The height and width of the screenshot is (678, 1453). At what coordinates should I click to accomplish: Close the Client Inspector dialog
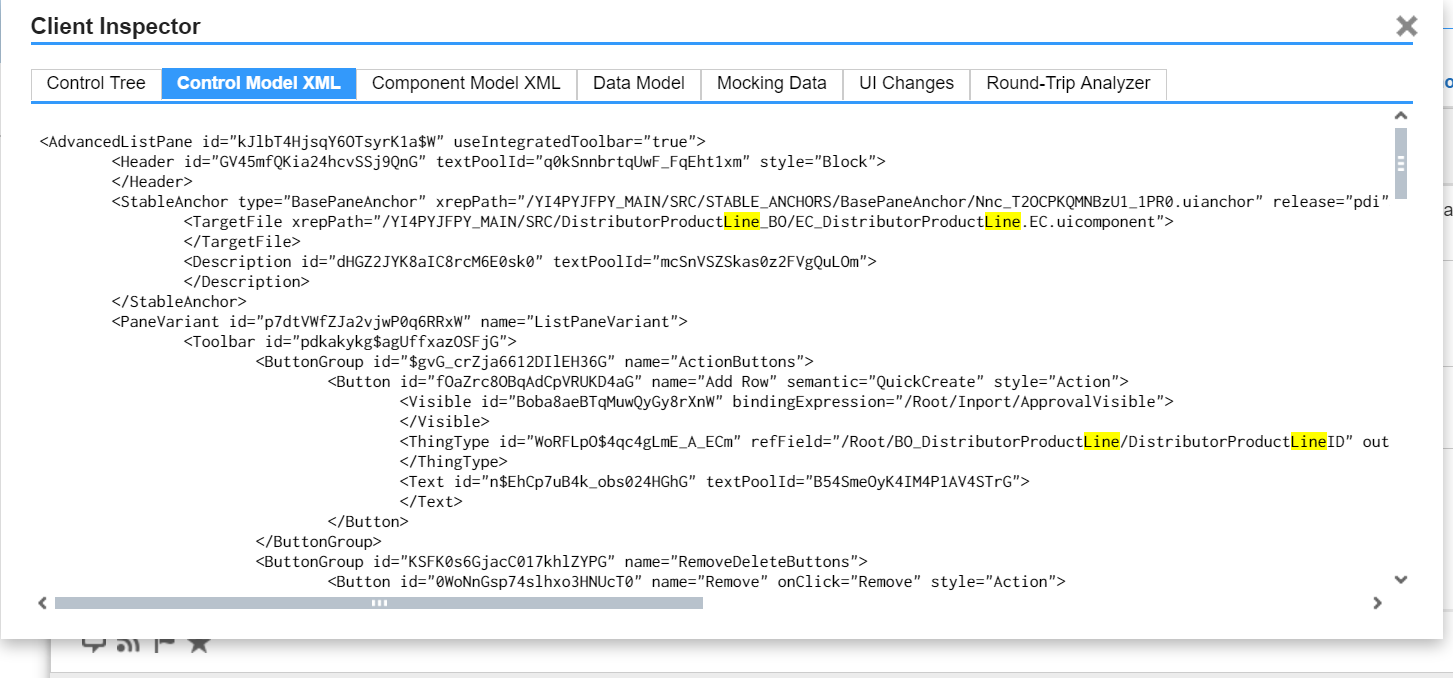pyautogui.click(x=1406, y=26)
